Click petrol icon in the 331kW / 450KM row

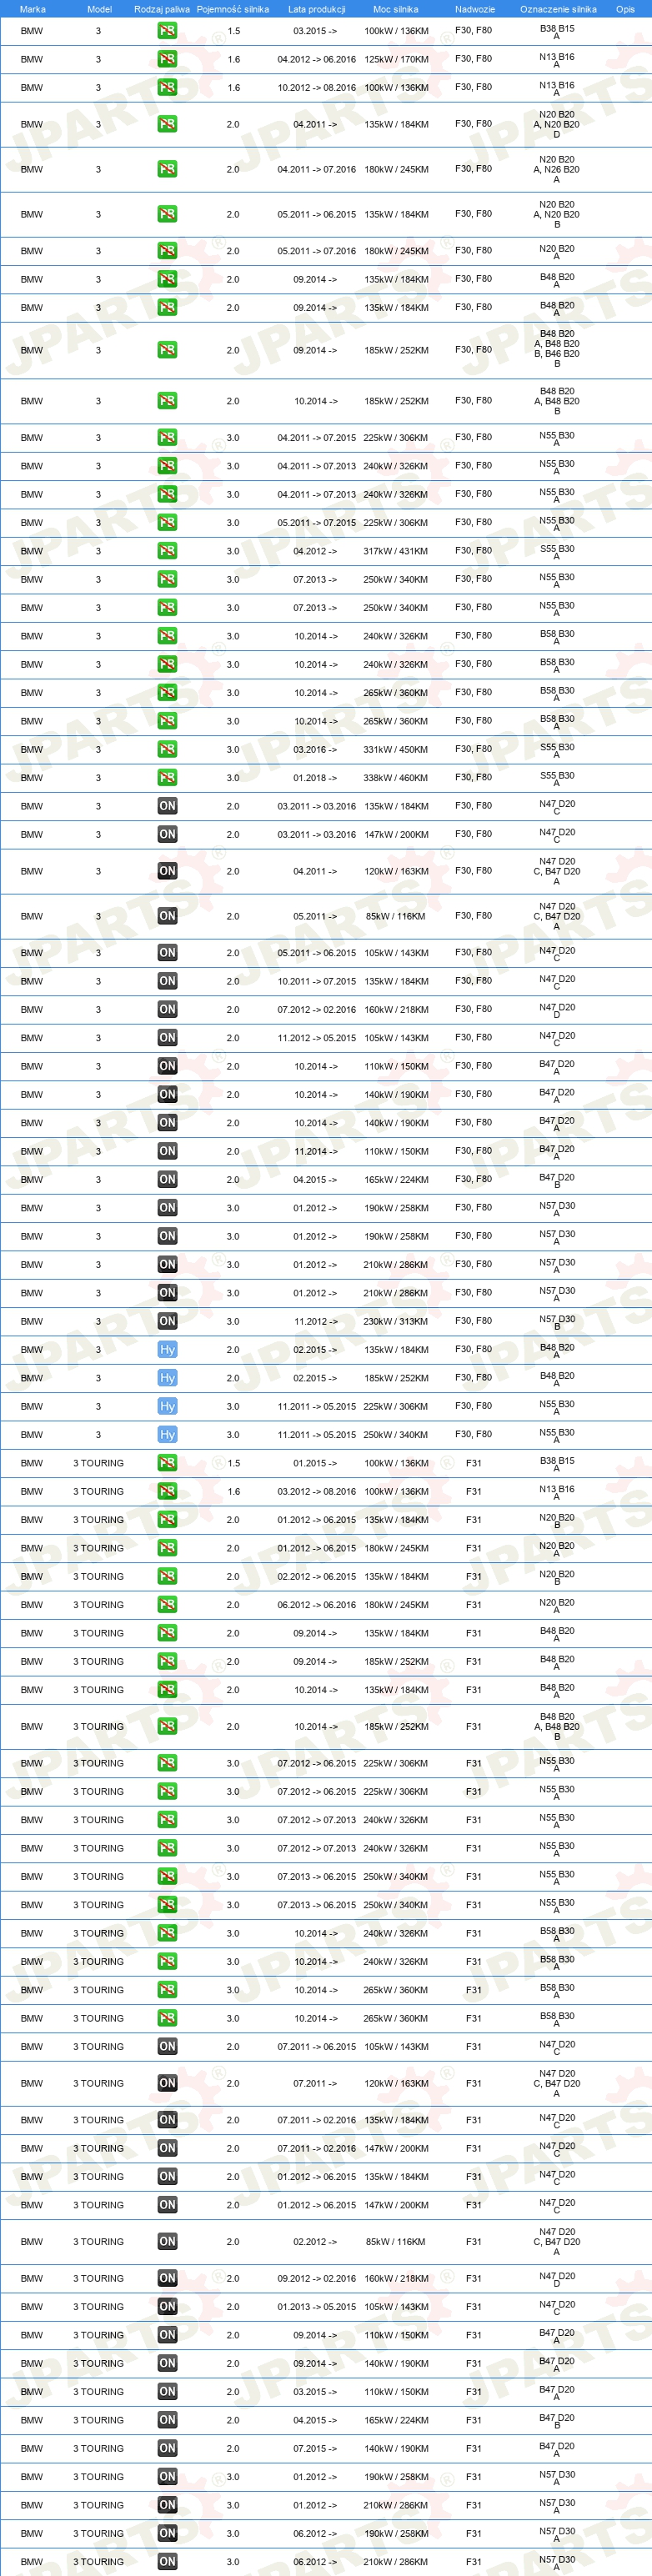pyautogui.click(x=167, y=749)
